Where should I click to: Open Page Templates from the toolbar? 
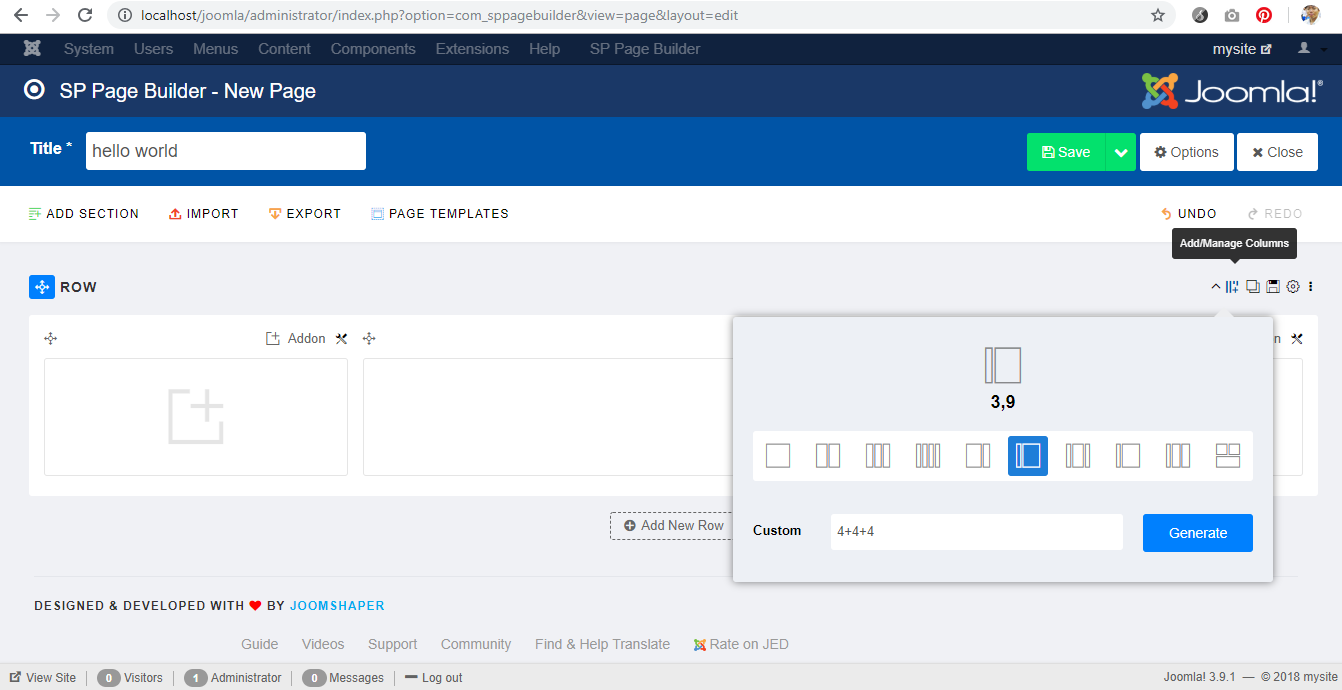439,214
